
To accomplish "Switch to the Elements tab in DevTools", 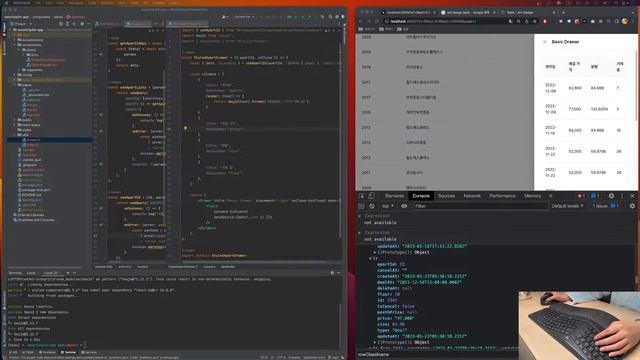I will [394, 196].
